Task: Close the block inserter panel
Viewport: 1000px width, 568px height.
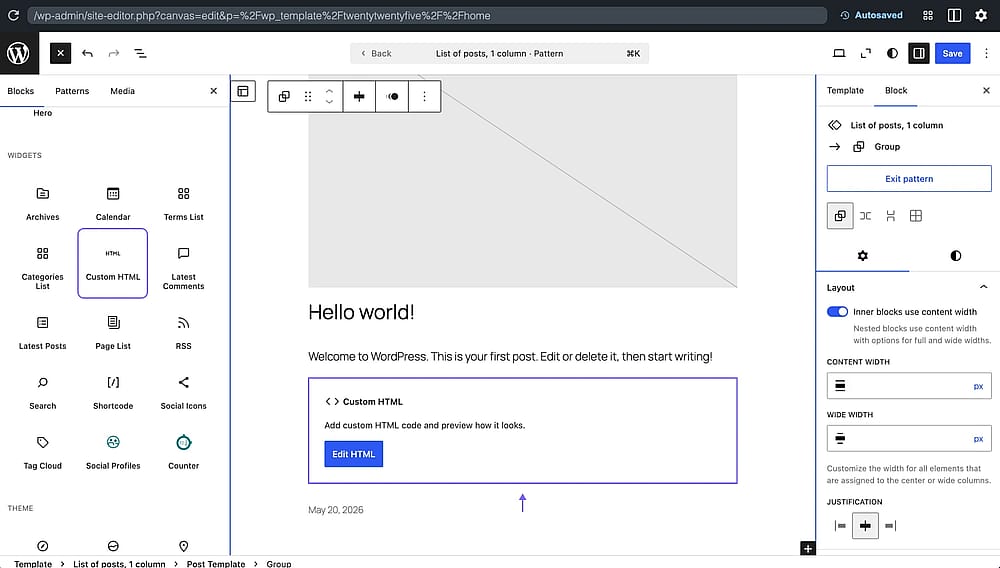Action: (x=214, y=91)
